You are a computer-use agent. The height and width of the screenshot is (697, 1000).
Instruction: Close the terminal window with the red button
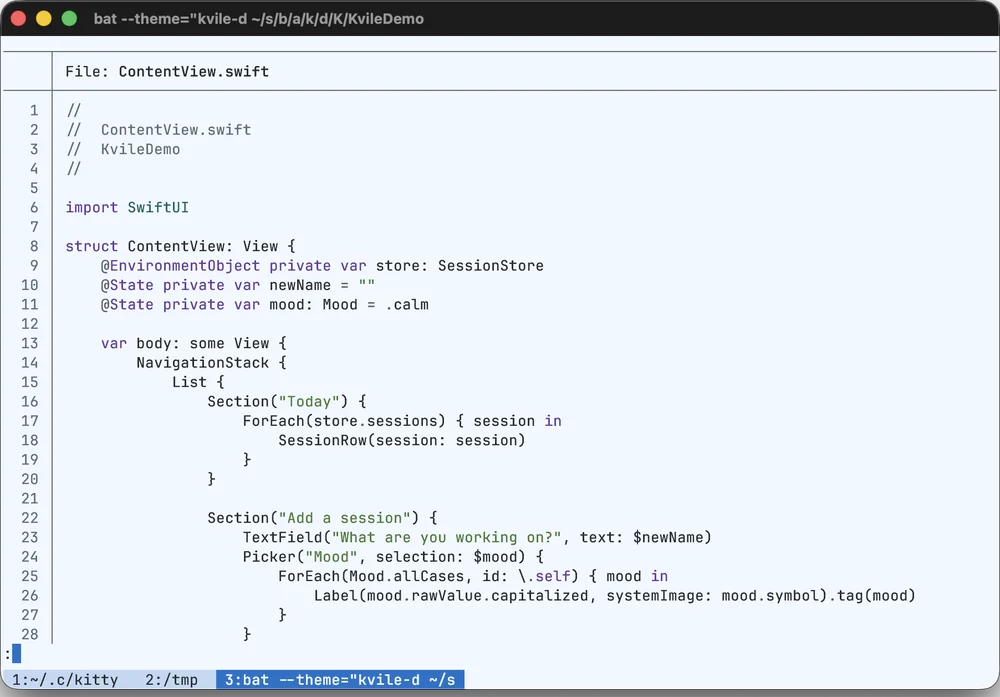point(18,18)
